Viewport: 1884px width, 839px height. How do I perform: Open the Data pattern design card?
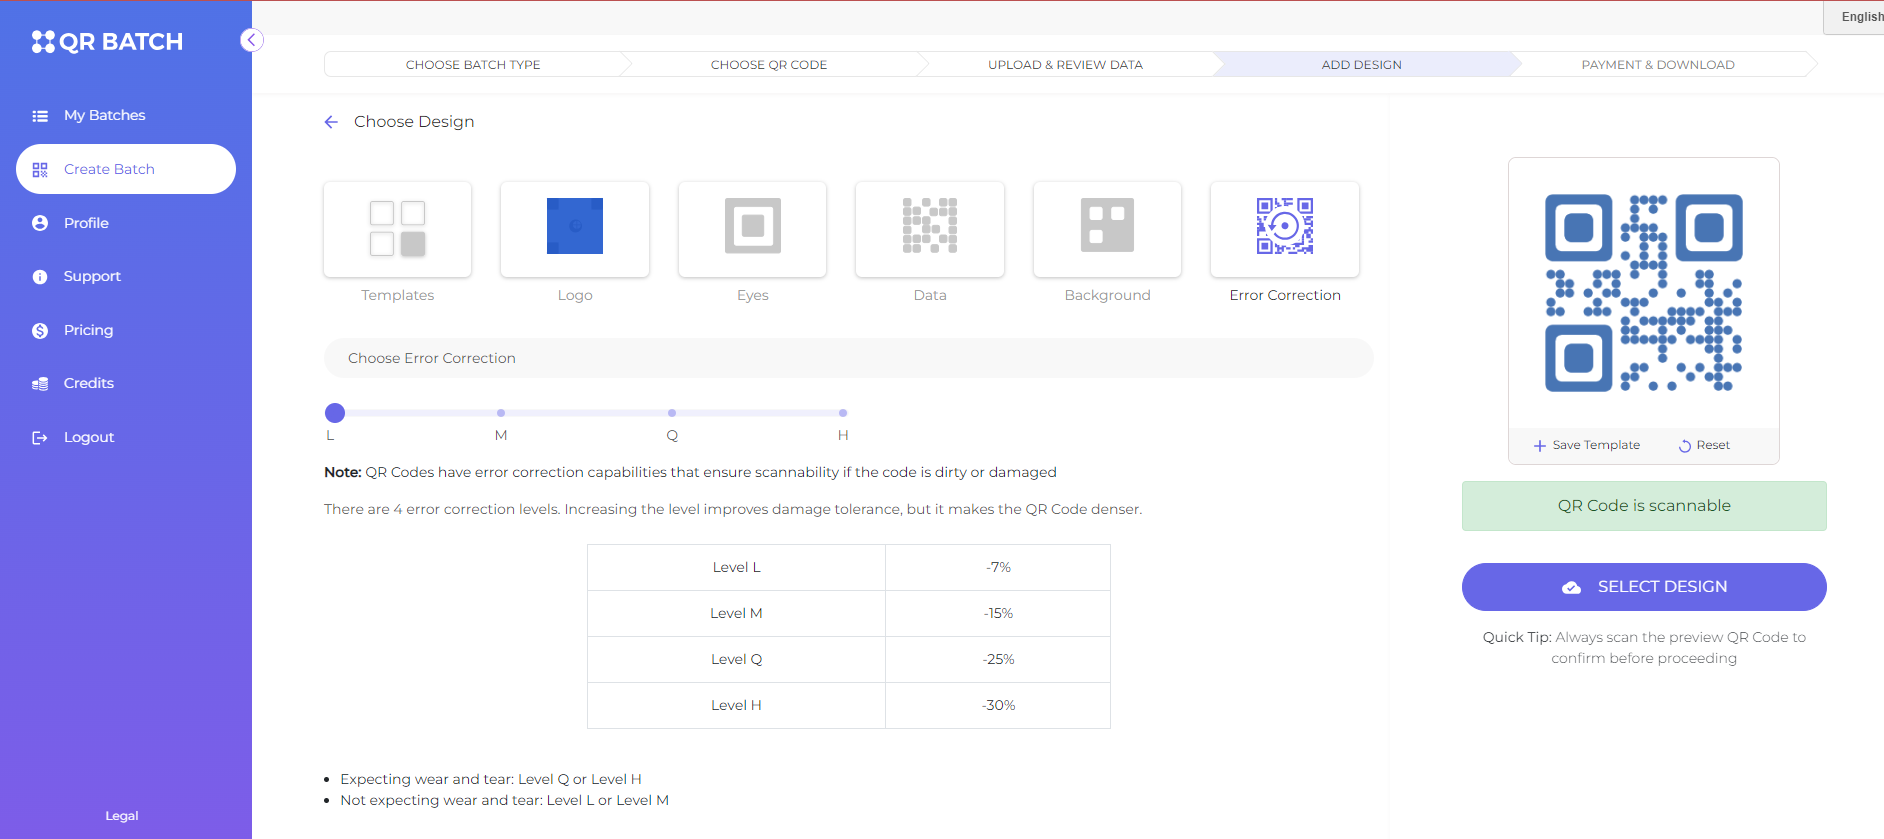point(930,229)
